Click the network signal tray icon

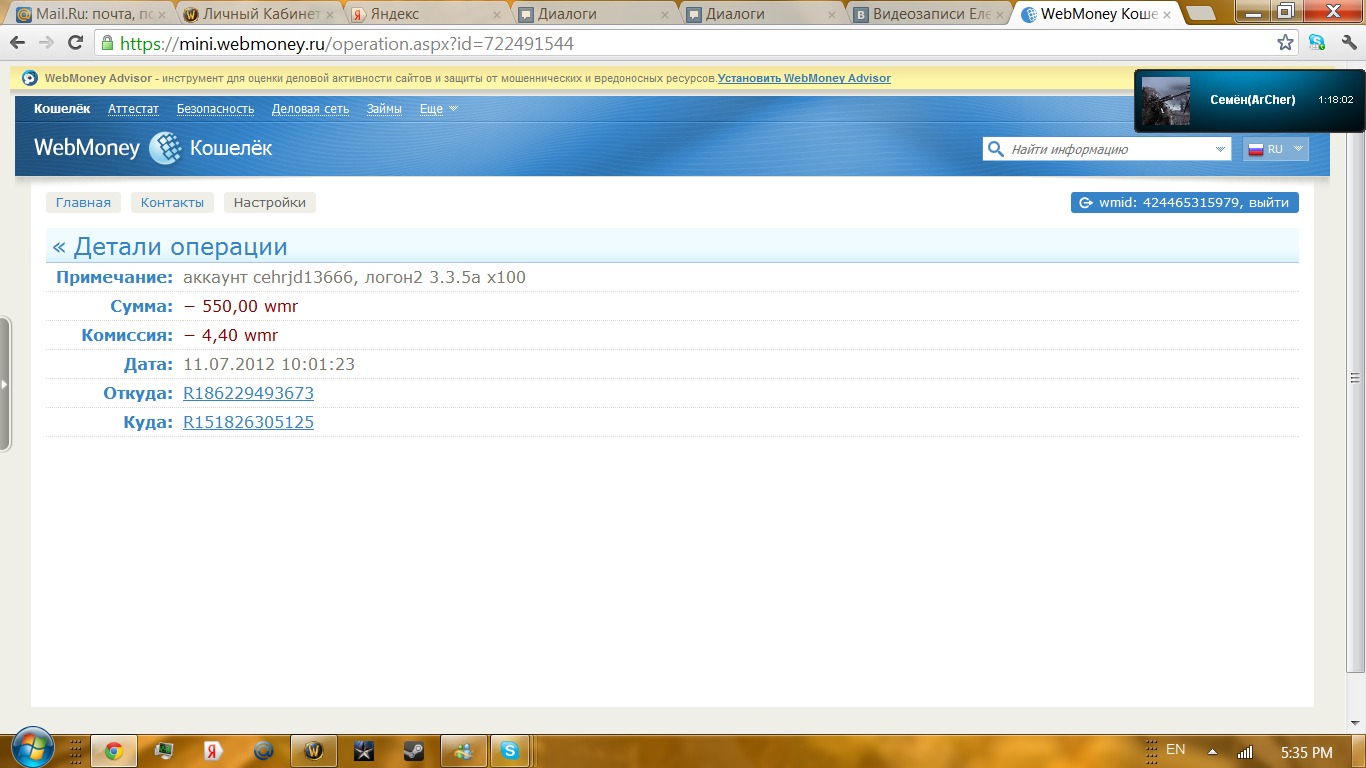click(x=1245, y=752)
